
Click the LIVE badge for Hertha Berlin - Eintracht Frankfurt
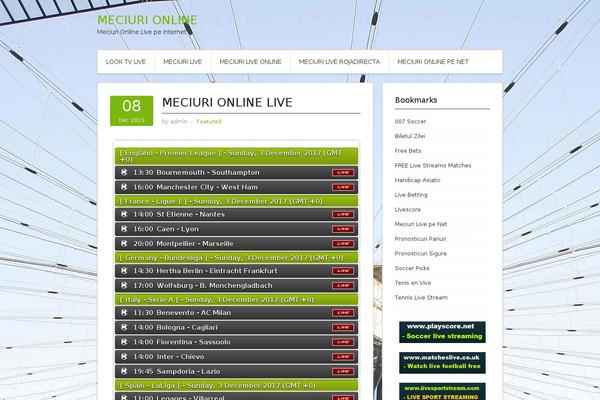click(343, 271)
